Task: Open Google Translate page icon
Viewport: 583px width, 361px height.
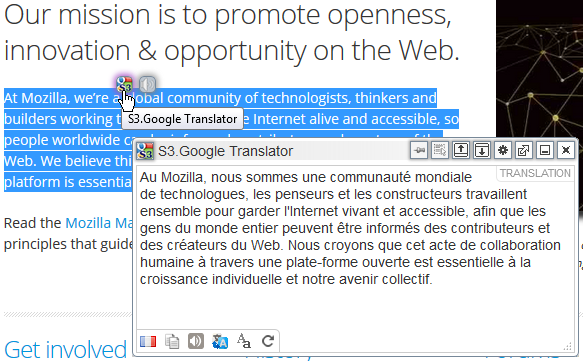Action: 220,341
